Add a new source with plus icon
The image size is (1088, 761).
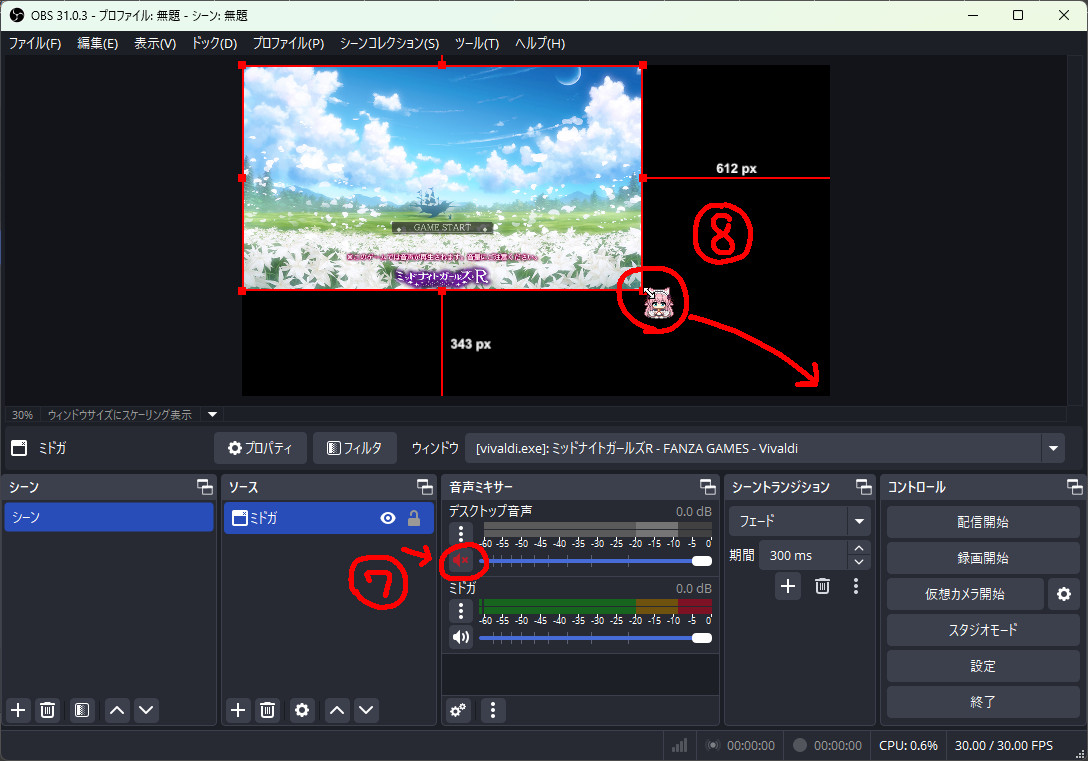238,710
